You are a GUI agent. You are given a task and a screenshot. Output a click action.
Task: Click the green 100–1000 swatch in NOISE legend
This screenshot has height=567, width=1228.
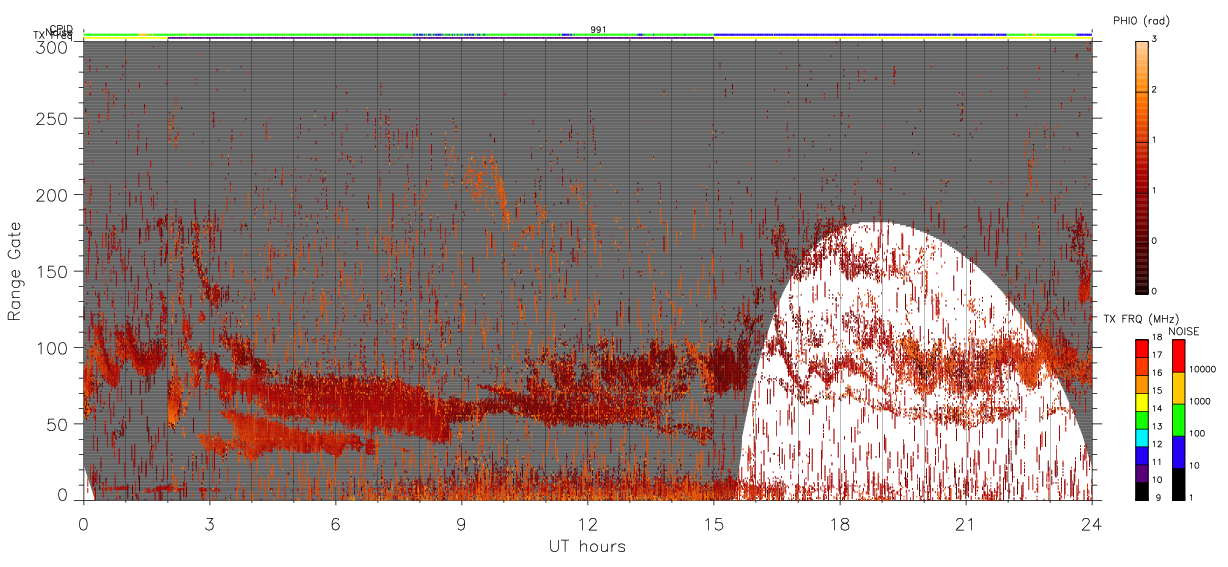coord(1178,420)
